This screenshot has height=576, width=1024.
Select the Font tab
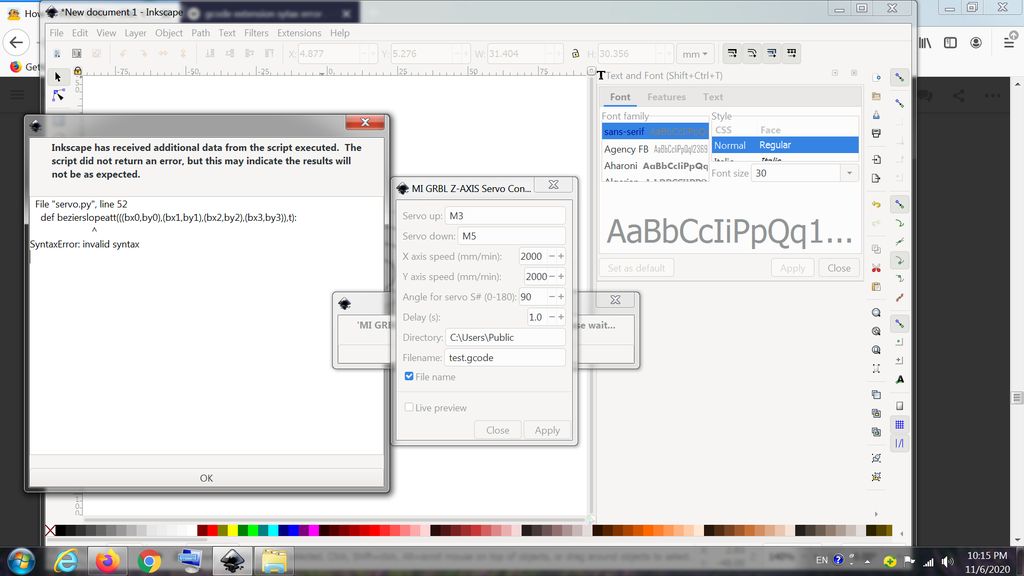620,97
